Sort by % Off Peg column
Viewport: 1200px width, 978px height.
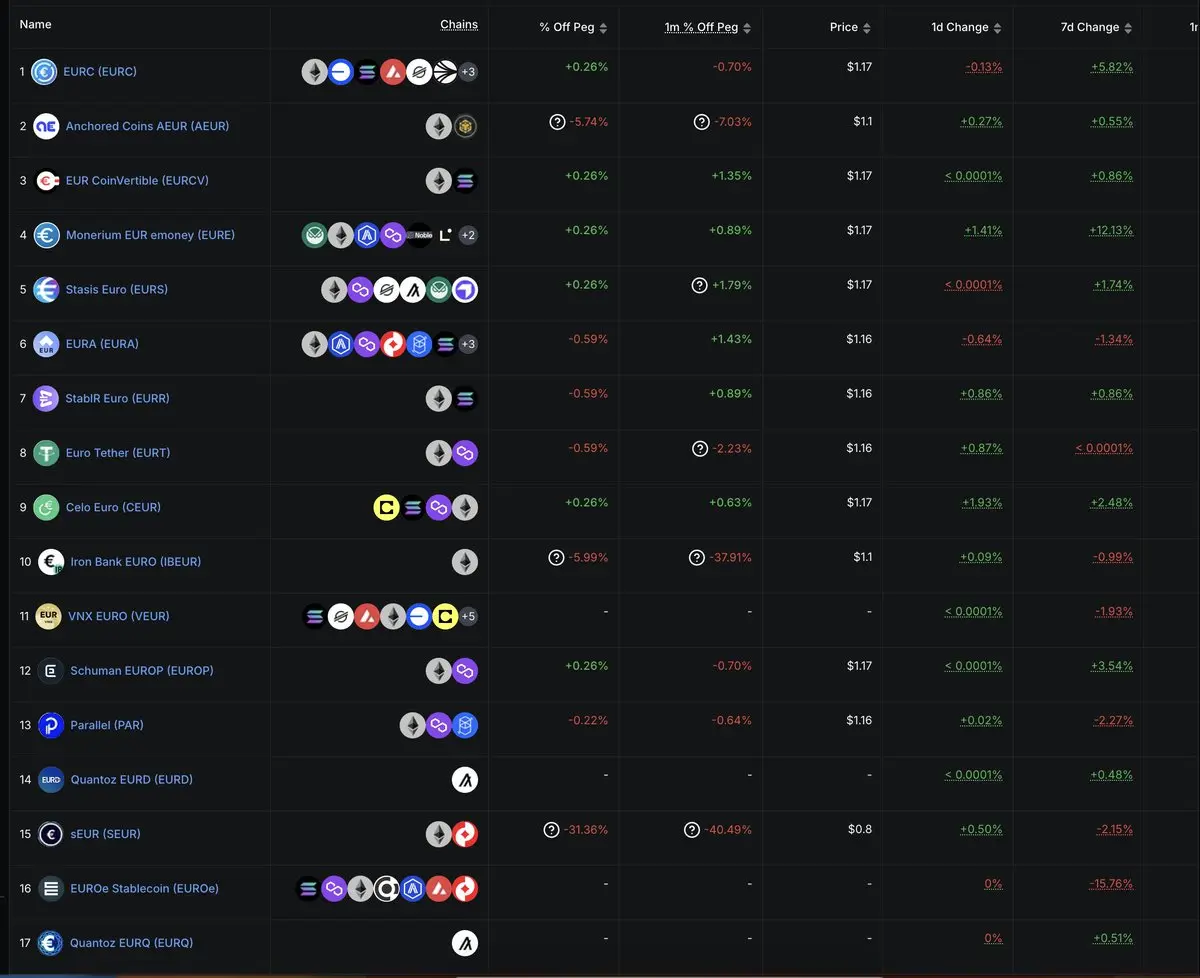click(573, 28)
